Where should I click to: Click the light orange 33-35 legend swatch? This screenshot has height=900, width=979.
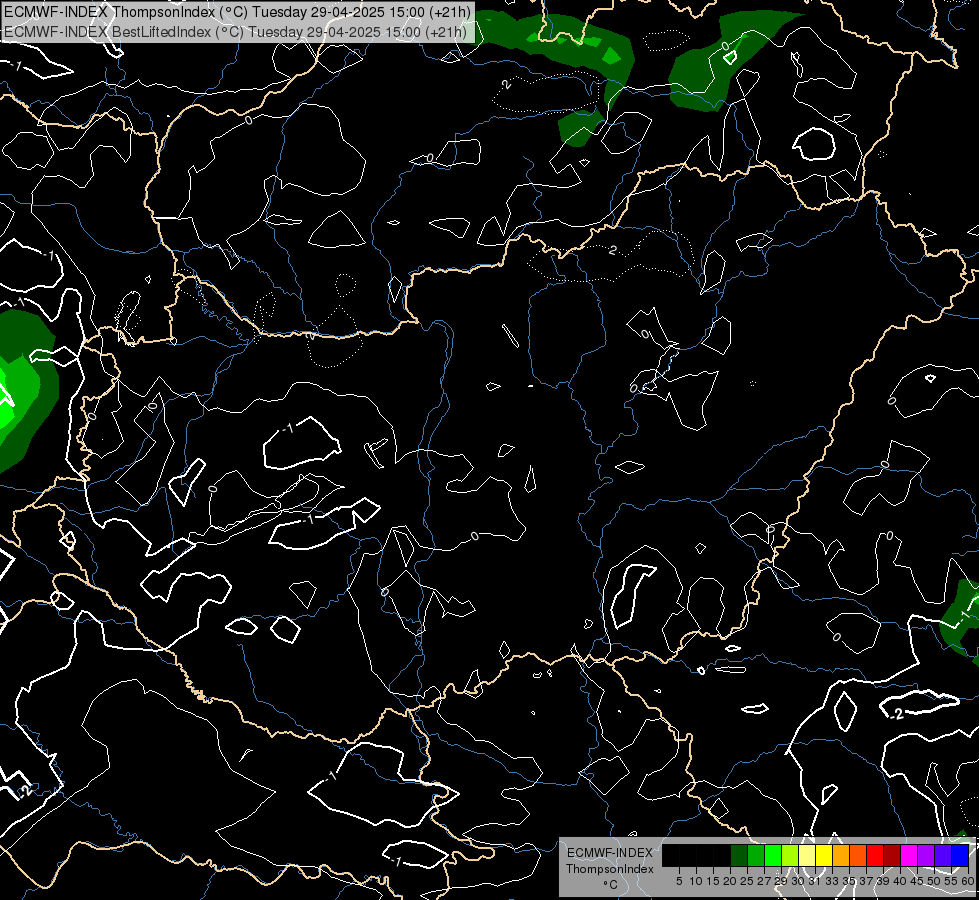[x=841, y=855]
